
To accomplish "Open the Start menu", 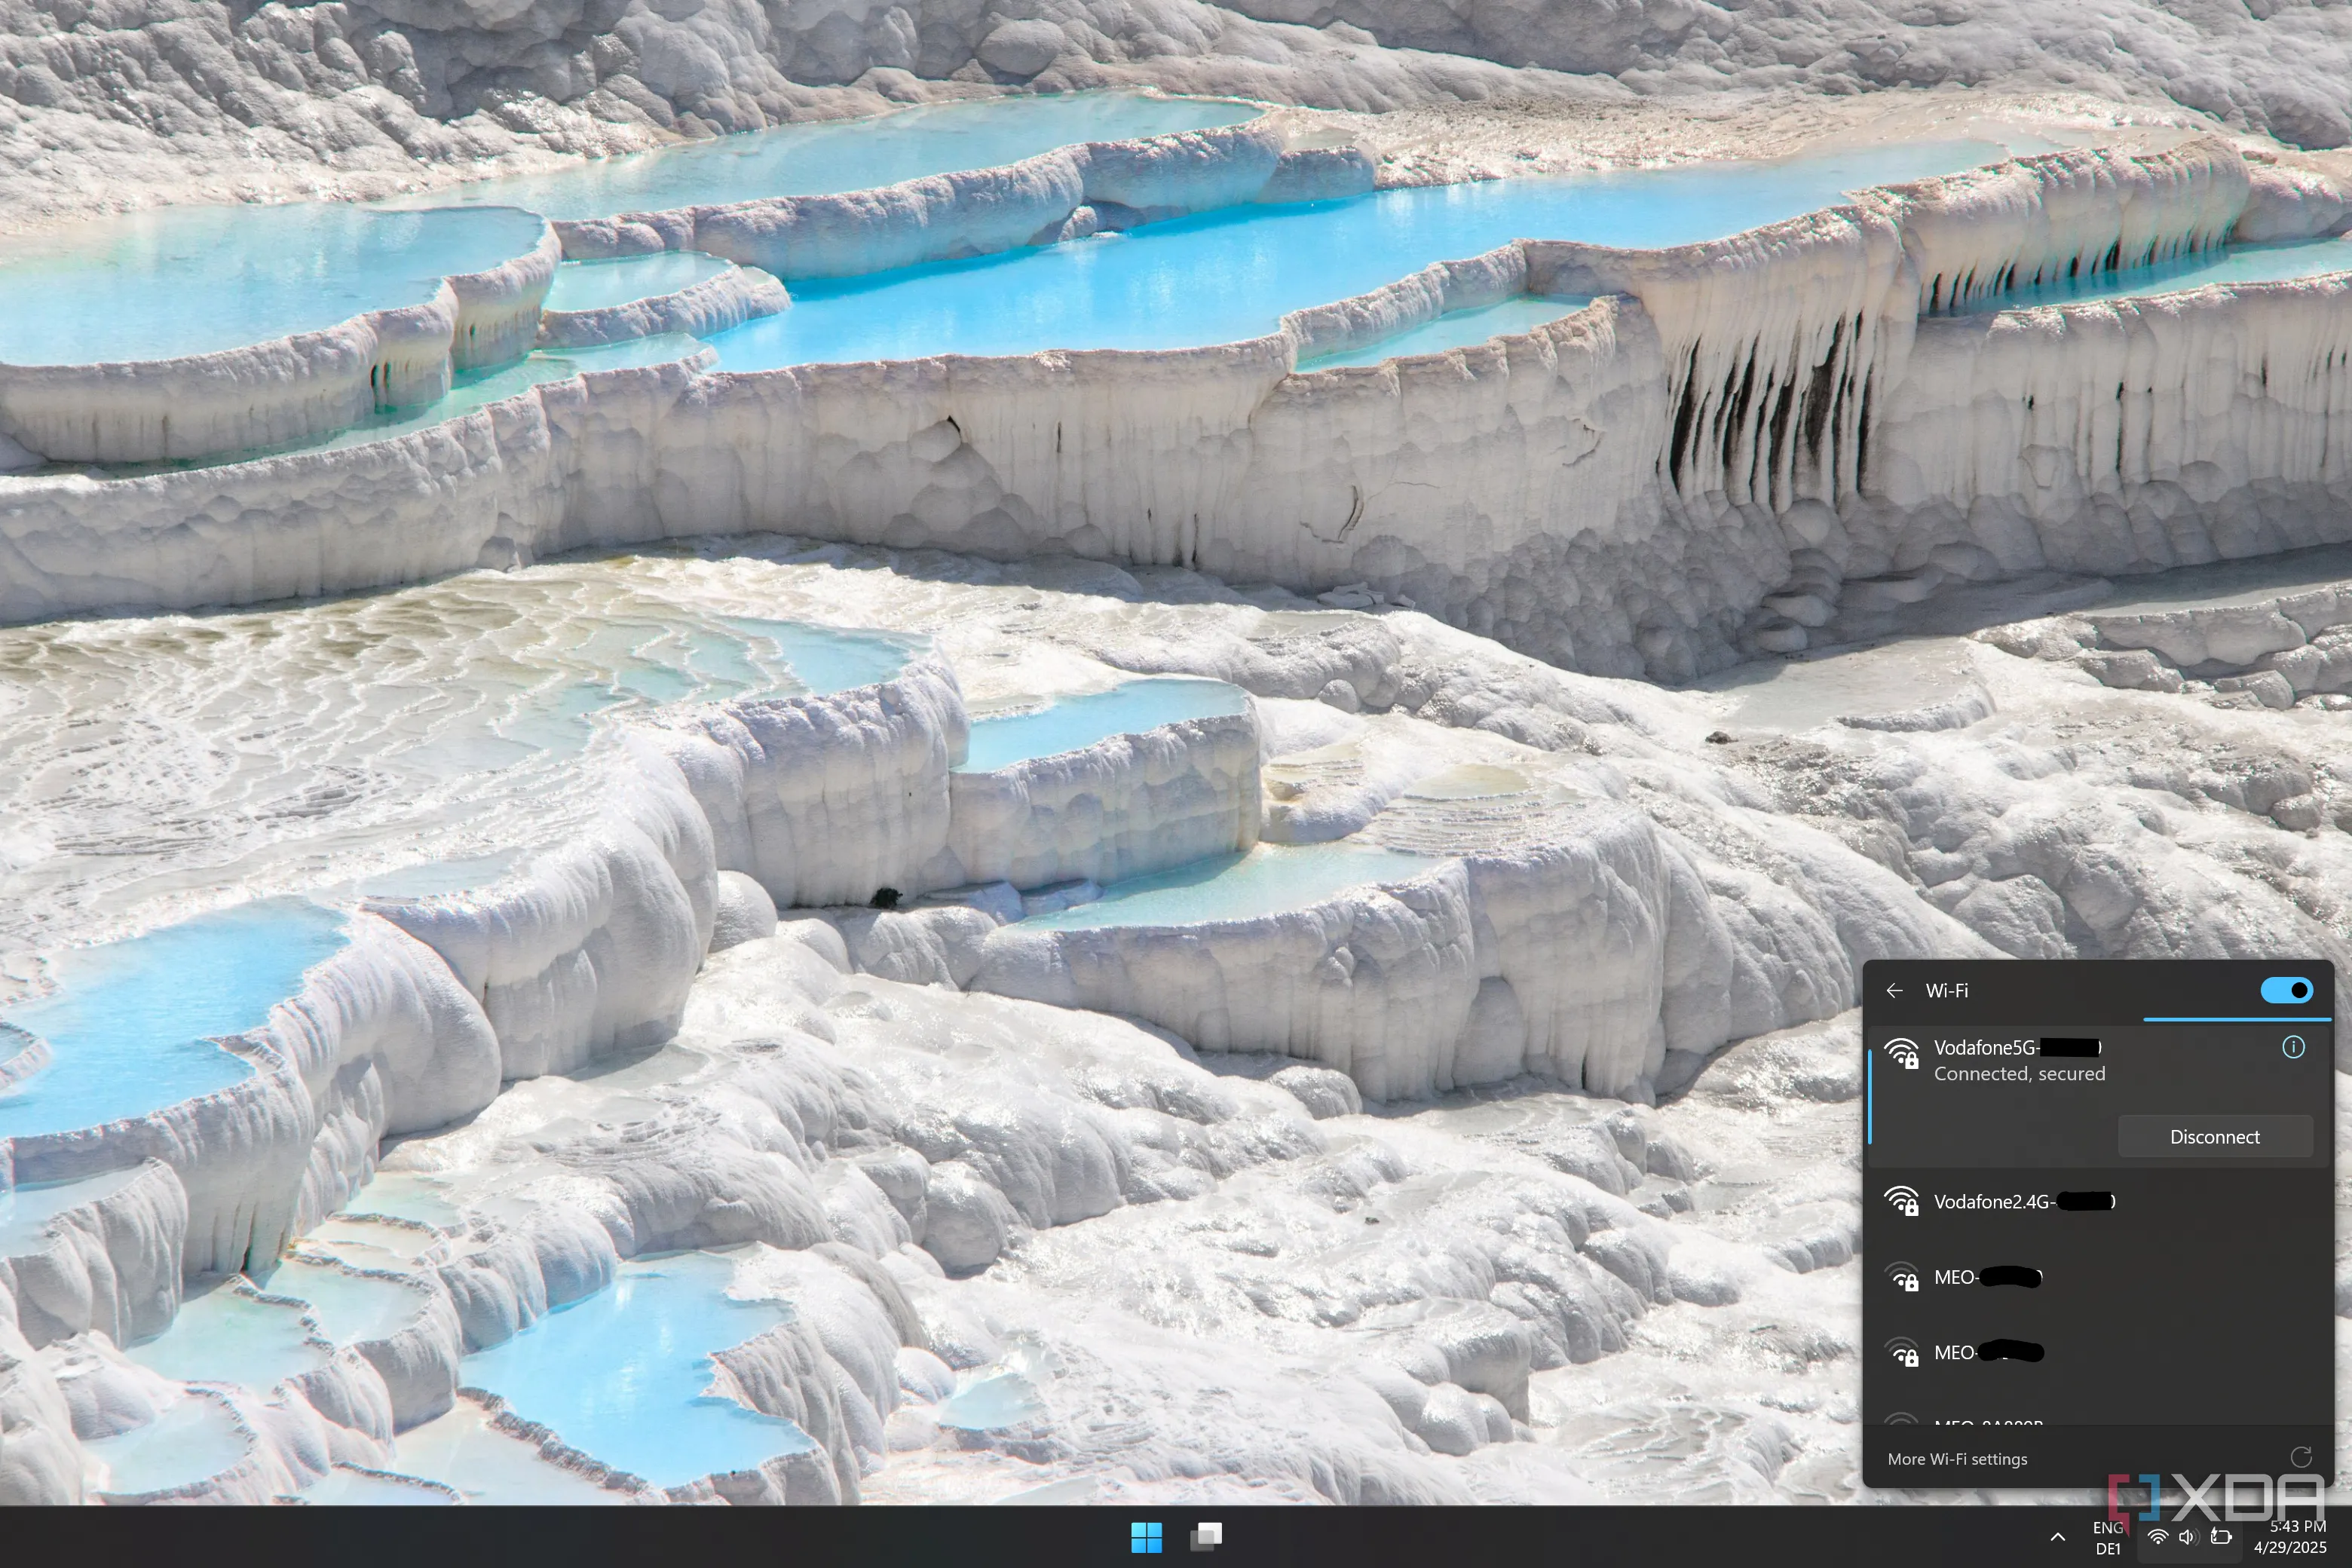I will pos(1148,1536).
